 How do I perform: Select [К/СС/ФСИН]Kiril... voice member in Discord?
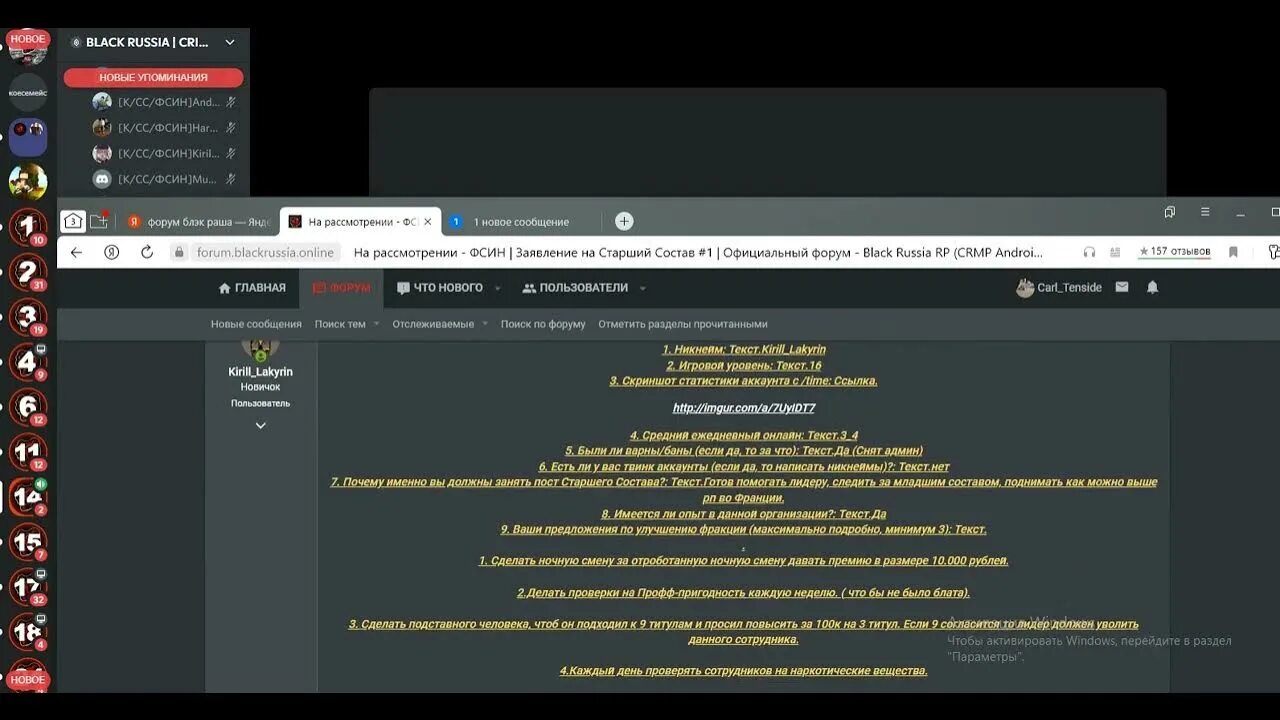click(x=165, y=153)
